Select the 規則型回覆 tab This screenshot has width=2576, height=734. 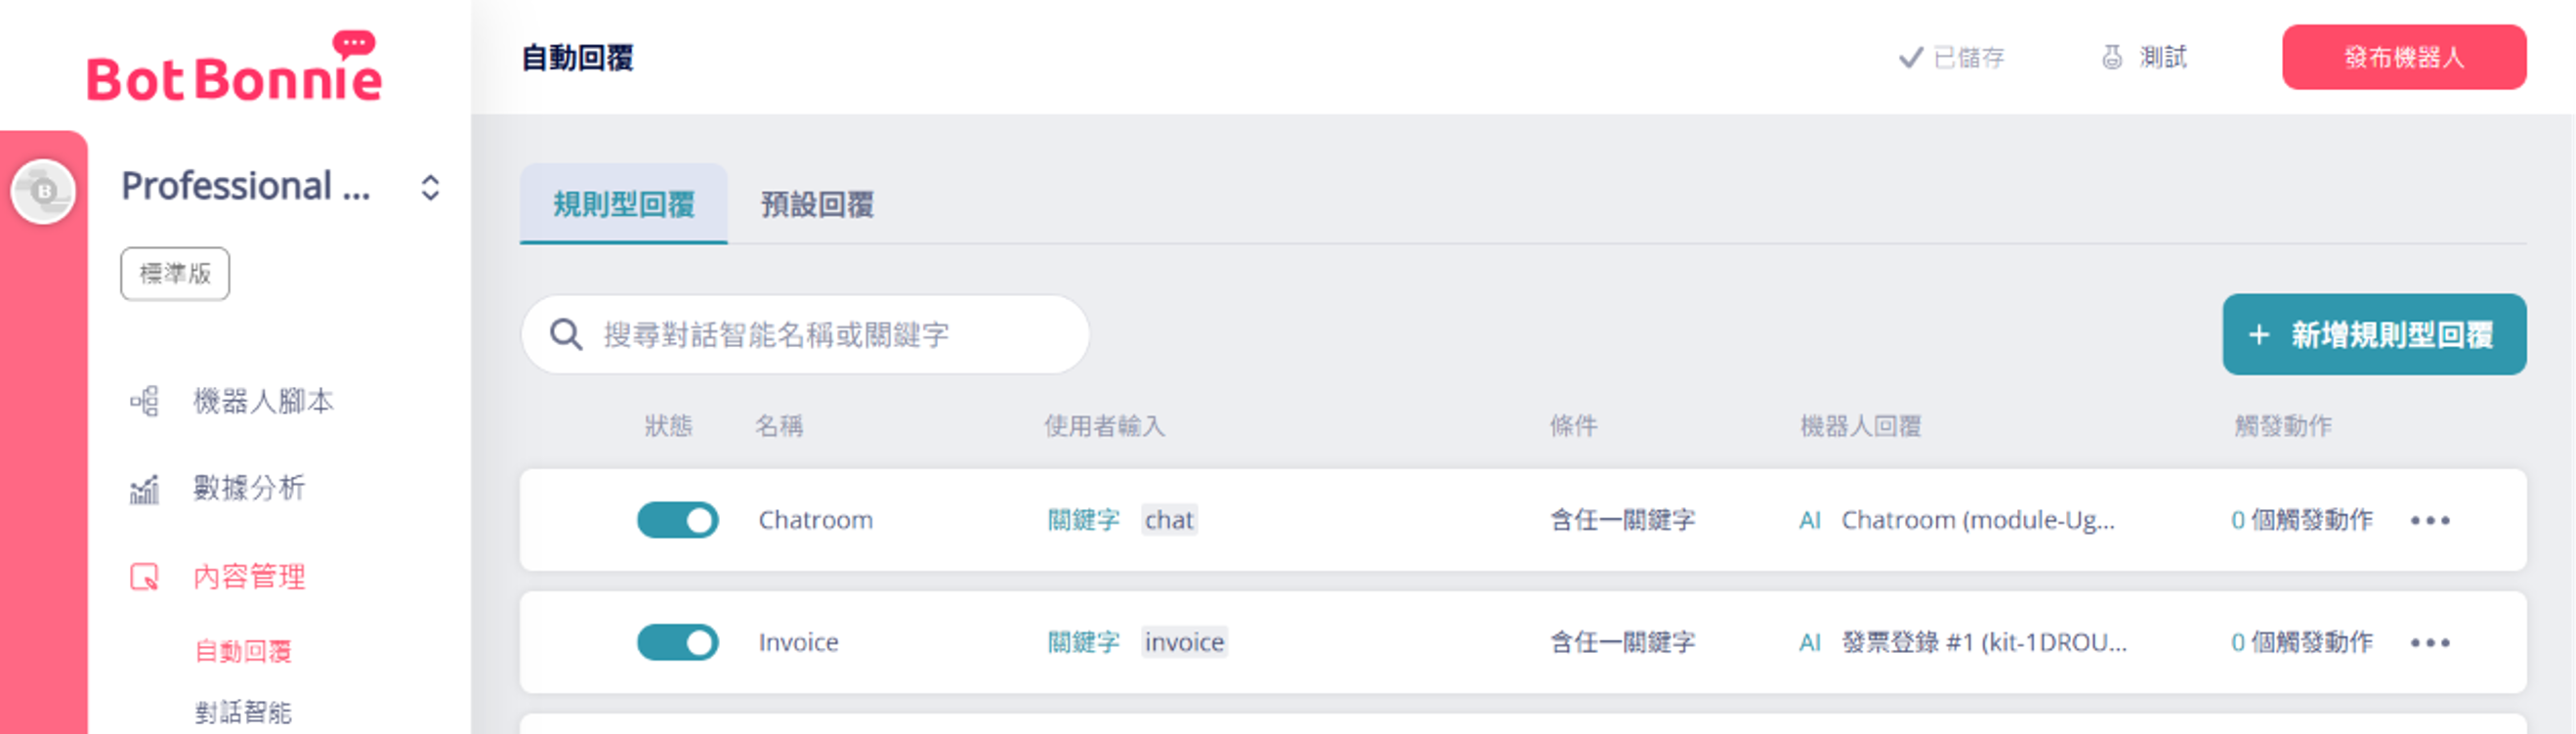[624, 204]
